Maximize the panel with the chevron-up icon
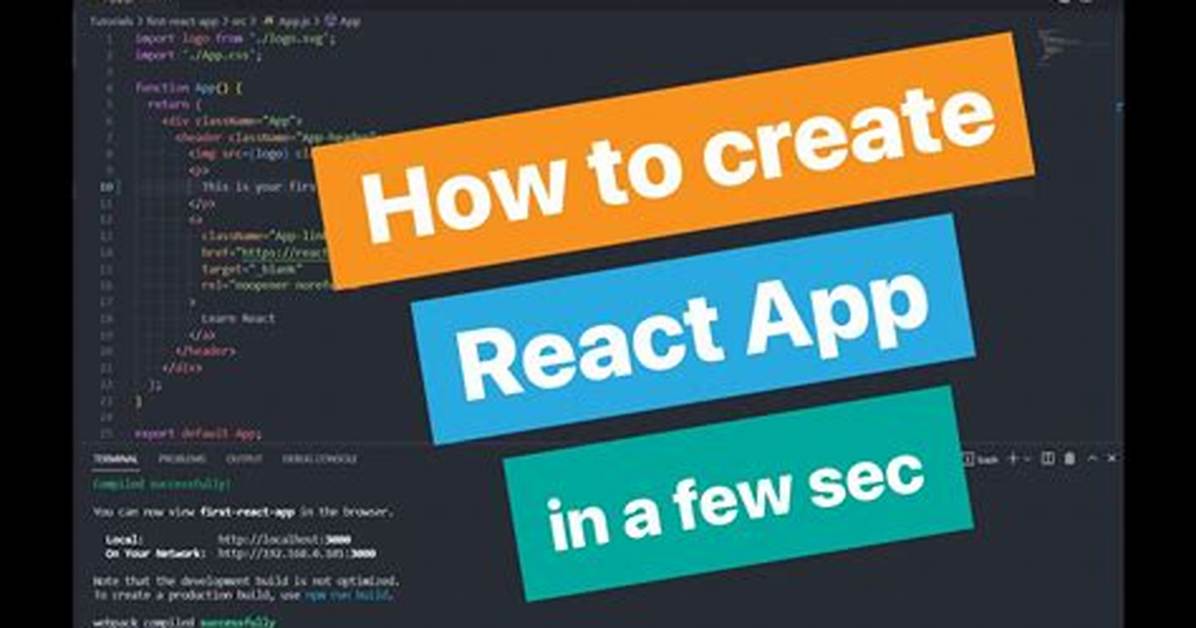This screenshot has height=628, width=1196. pyautogui.click(x=1092, y=459)
